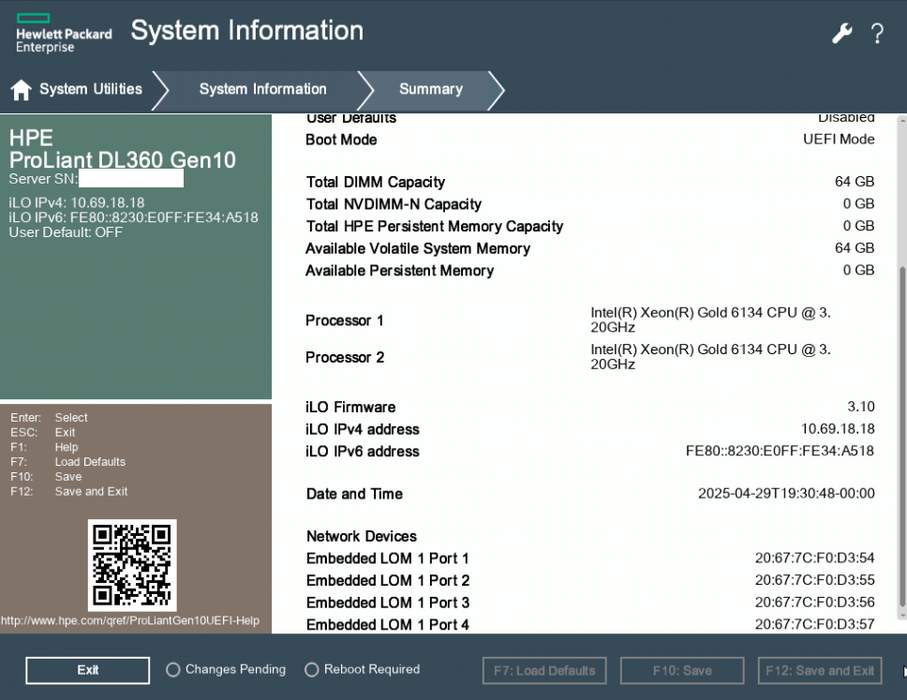Select Available Volatile System Memory label

tap(418, 249)
